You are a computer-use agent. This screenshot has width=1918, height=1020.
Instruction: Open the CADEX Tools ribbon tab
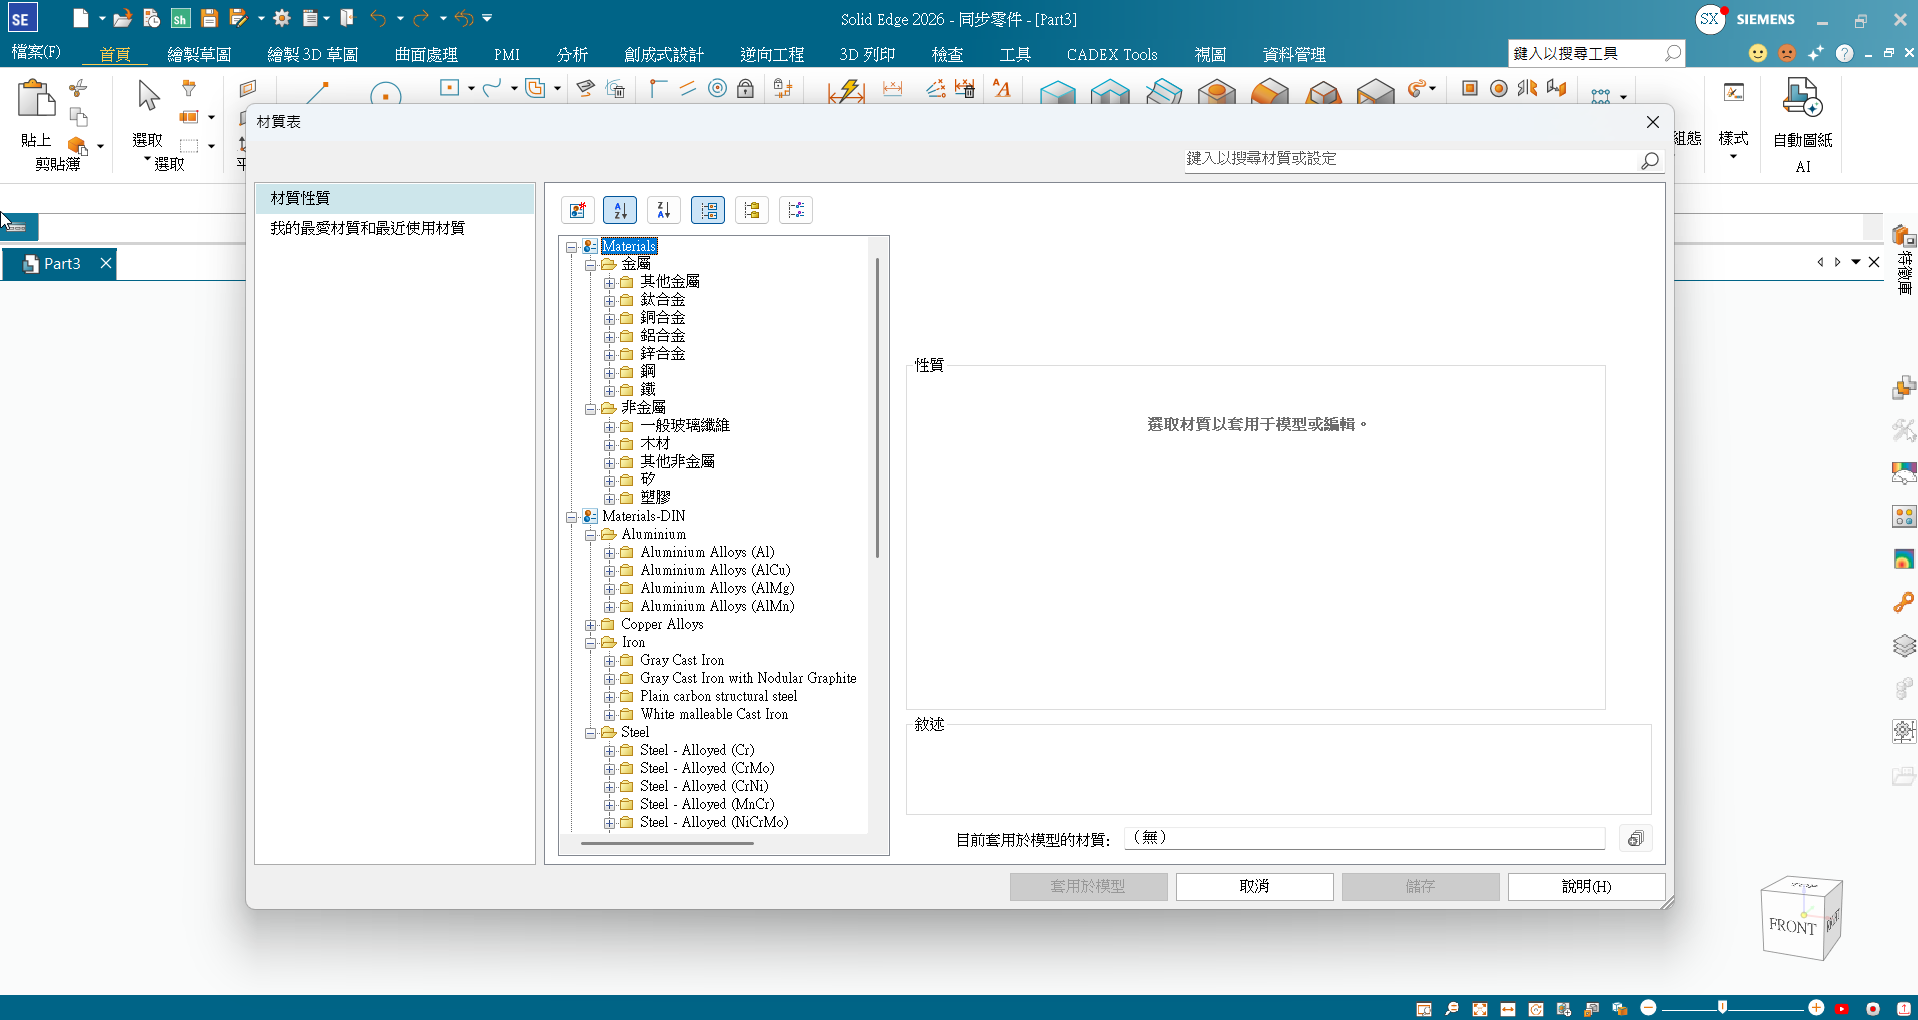1111,54
